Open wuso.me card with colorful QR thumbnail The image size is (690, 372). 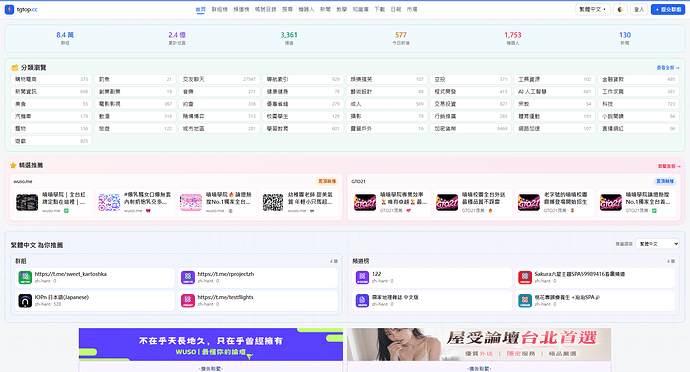point(135,203)
